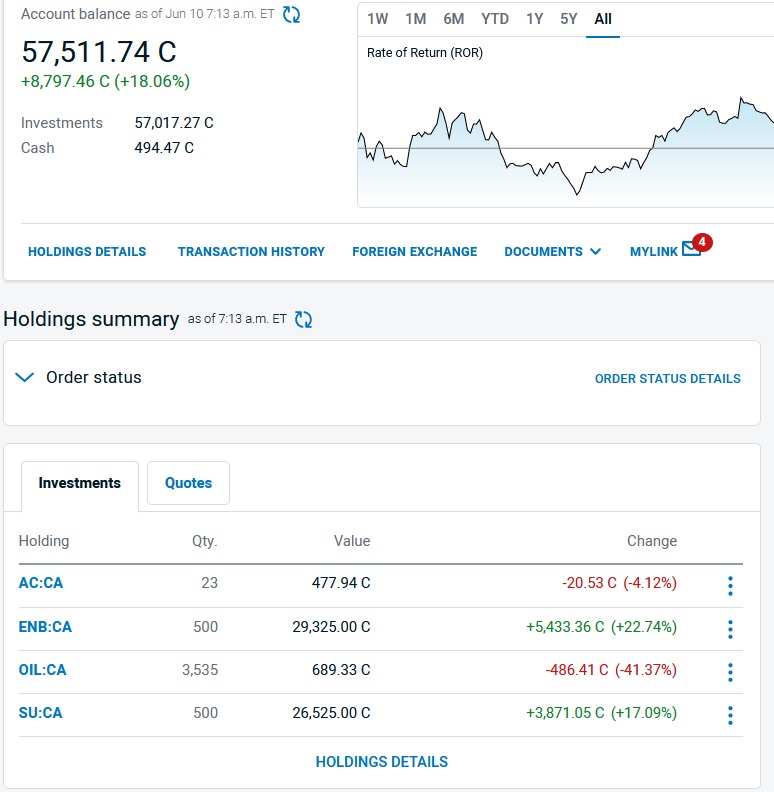
Task: Click the SU:CA change +3,871.05 C
Action: pos(565,713)
